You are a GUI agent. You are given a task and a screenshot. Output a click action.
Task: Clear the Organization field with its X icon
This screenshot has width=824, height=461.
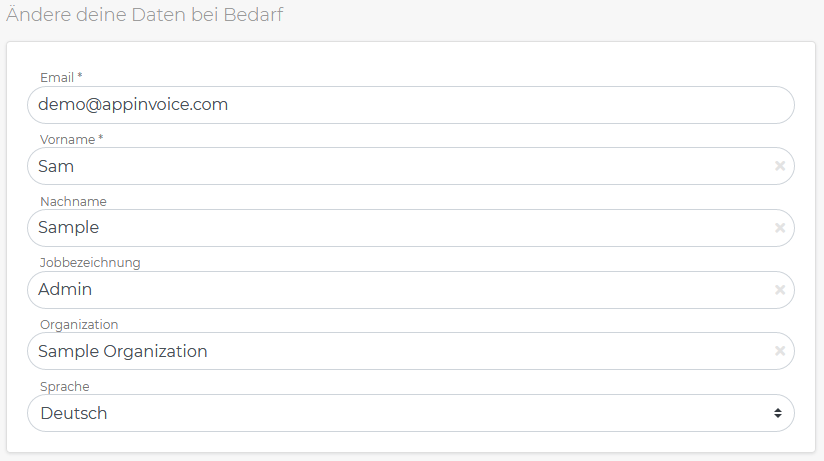pos(780,351)
